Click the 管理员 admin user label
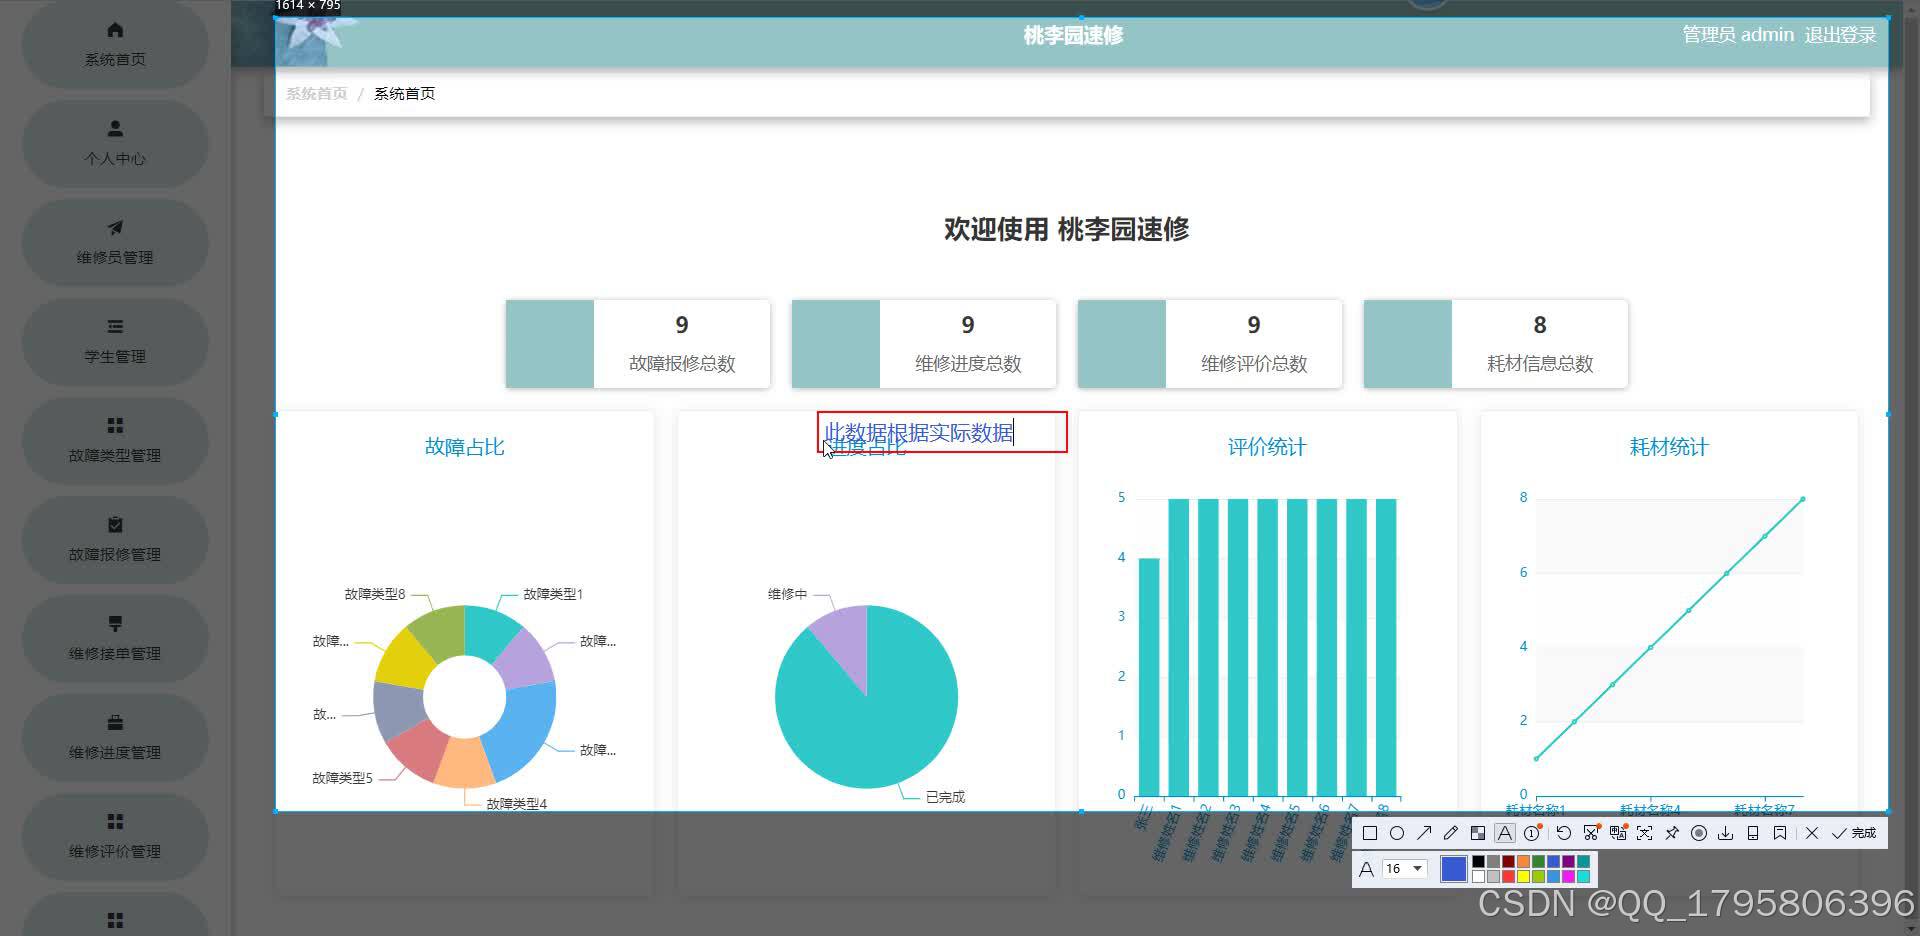1920x936 pixels. [1738, 35]
